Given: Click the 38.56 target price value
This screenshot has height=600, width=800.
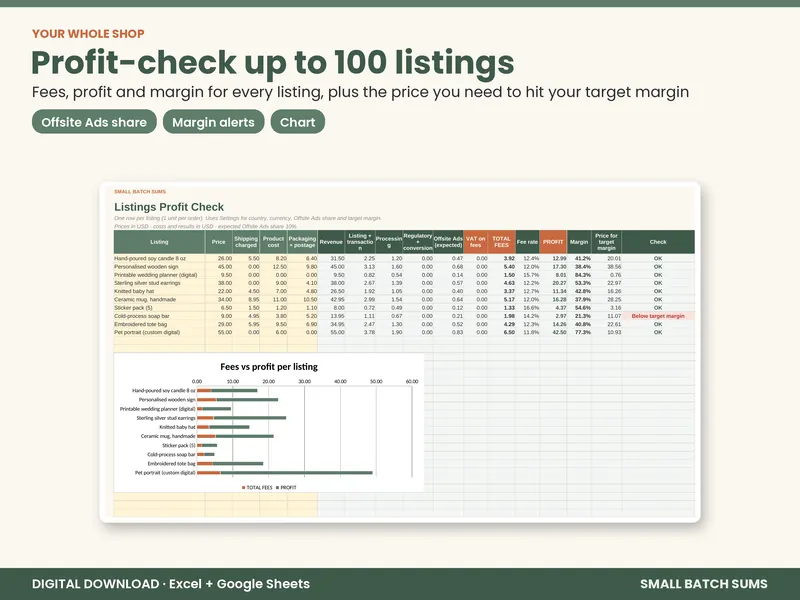Looking at the screenshot, I should [x=614, y=266].
